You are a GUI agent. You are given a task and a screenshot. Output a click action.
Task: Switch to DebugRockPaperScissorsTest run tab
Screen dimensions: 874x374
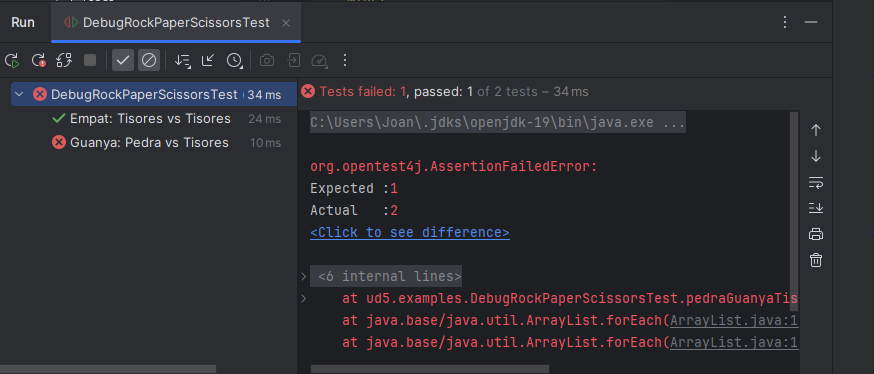click(x=176, y=23)
